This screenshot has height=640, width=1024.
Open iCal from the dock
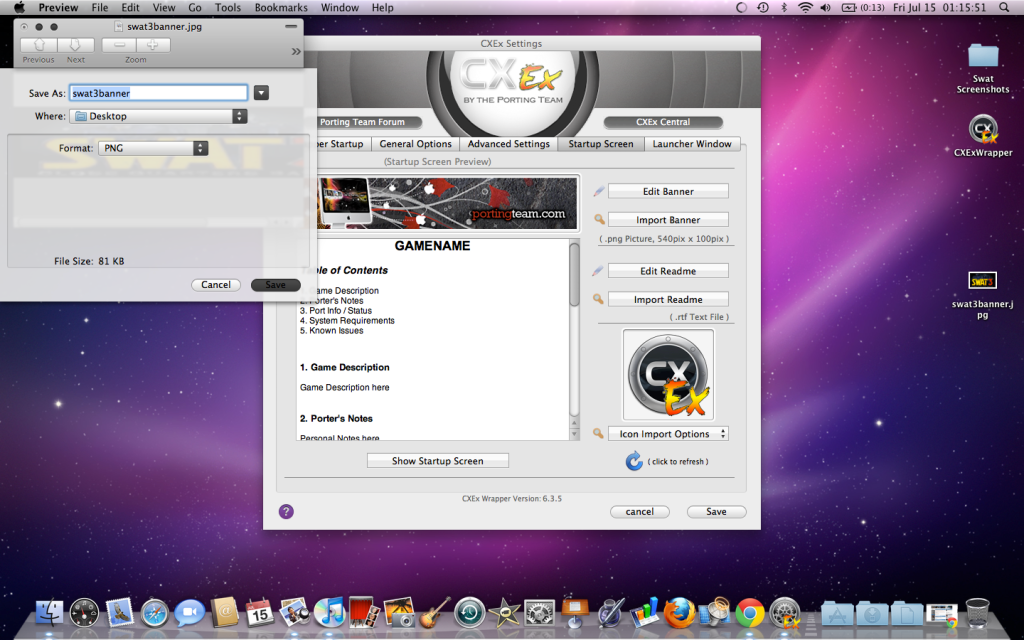[259, 613]
